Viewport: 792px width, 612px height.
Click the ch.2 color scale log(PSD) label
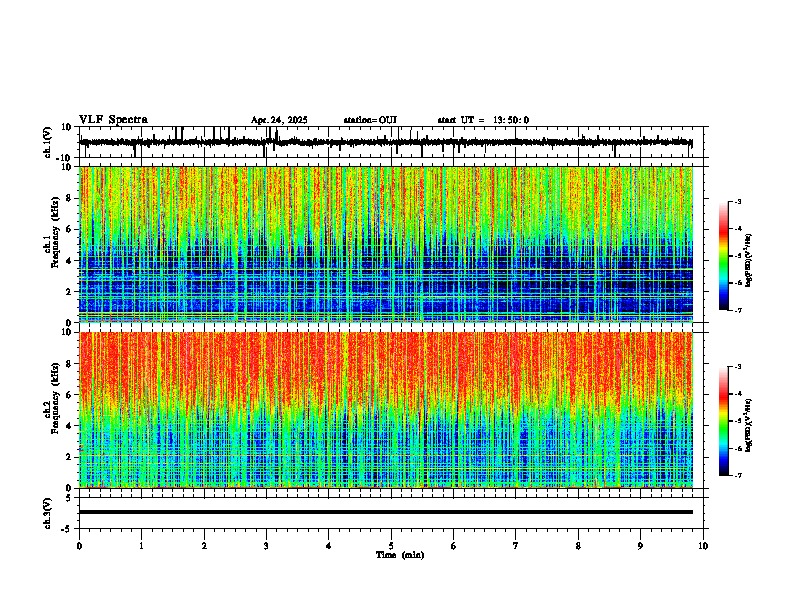(749, 425)
